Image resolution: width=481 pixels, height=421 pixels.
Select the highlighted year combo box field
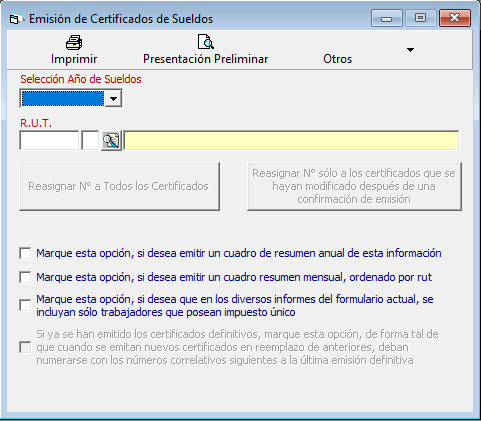(x=63, y=99)
